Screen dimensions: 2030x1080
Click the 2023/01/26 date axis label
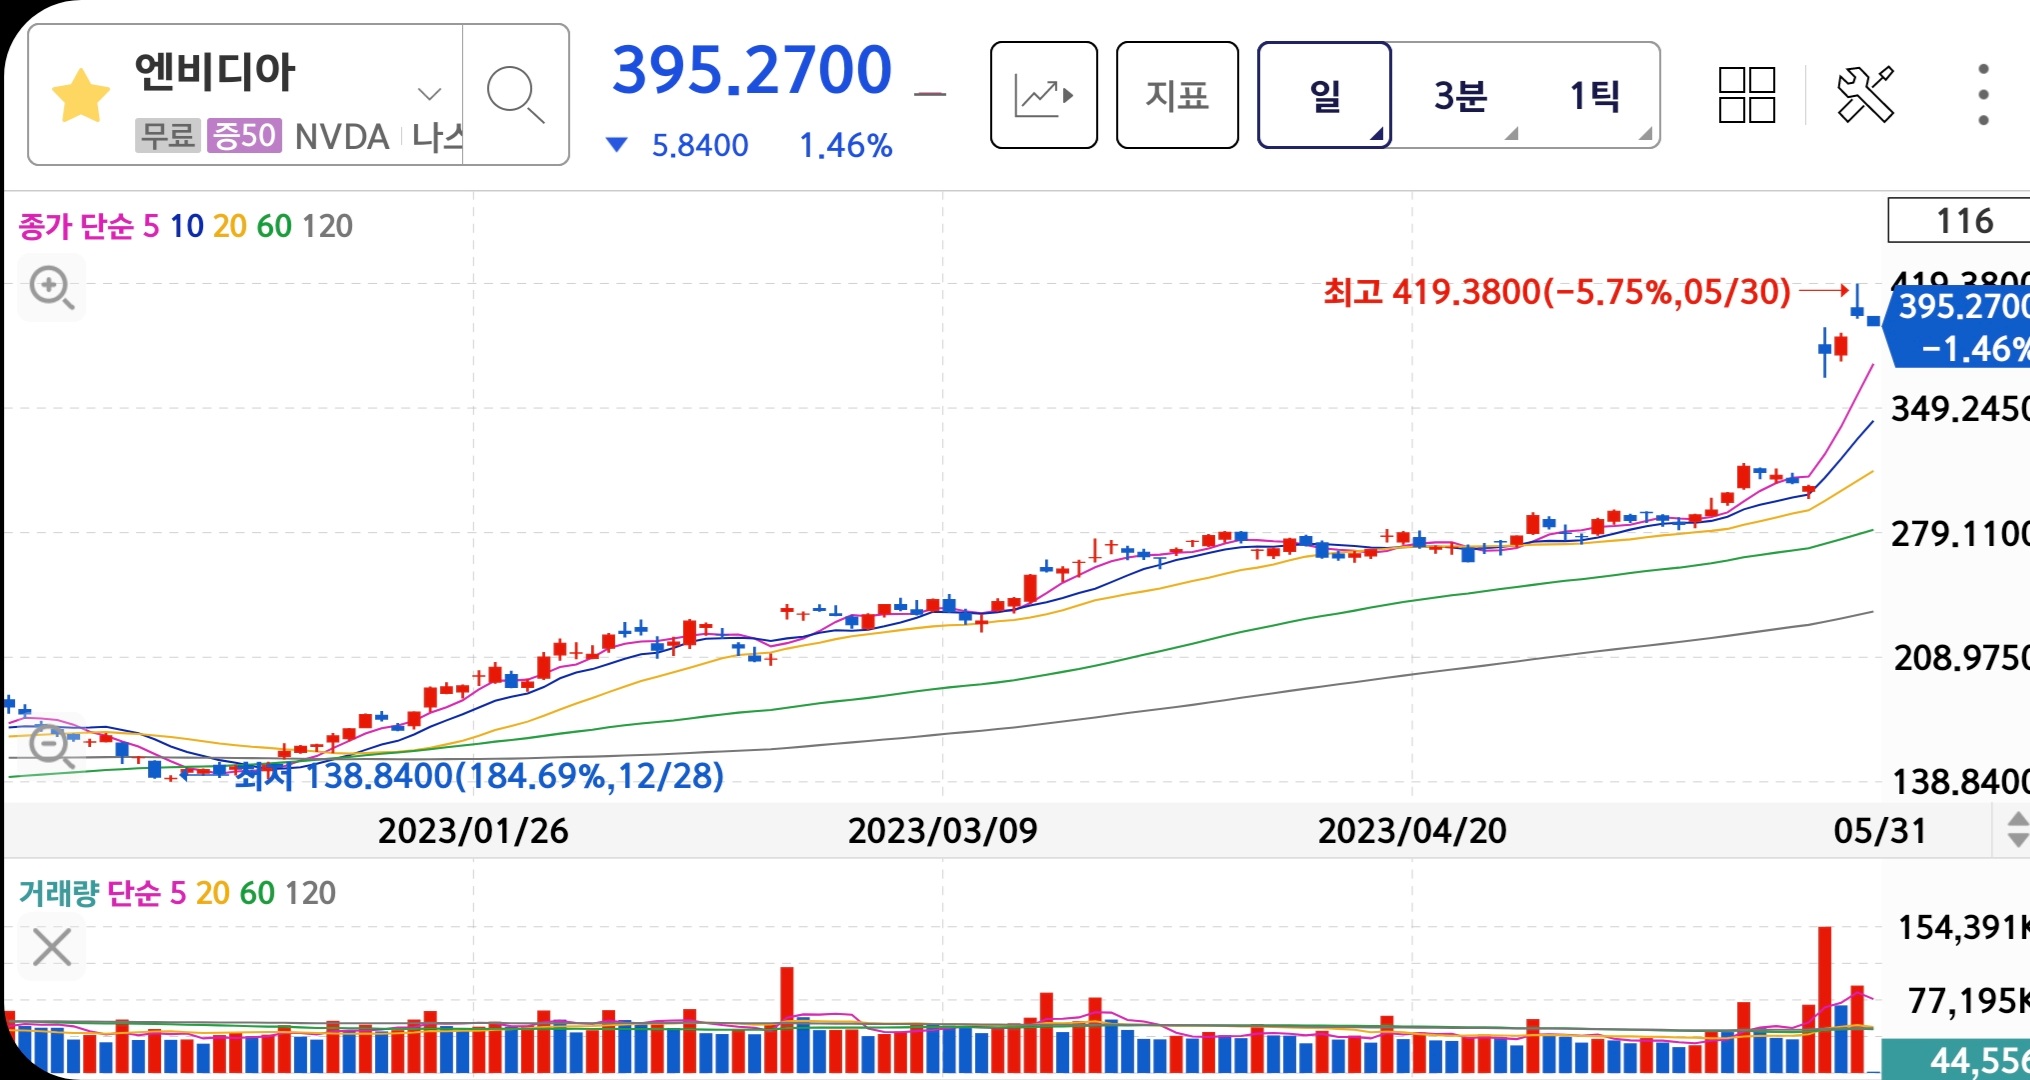[473, 830]
